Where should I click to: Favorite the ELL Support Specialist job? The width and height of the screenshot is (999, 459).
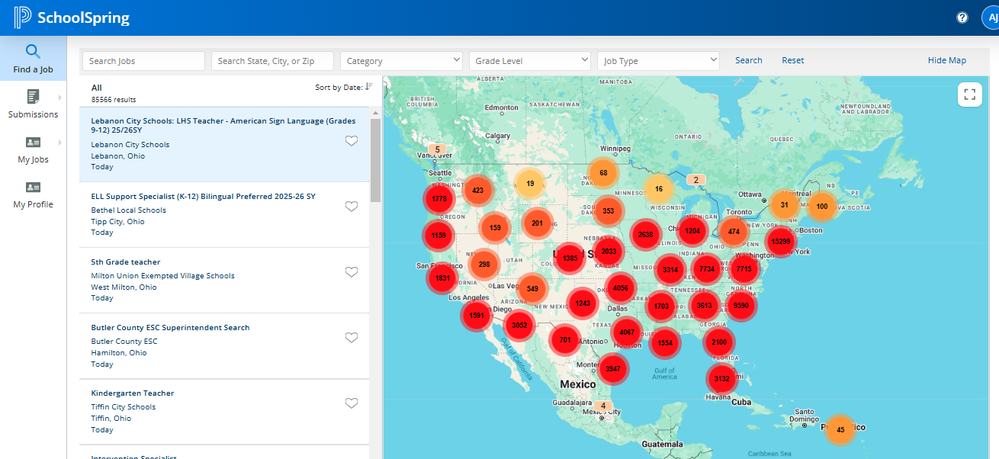(351, 206)
